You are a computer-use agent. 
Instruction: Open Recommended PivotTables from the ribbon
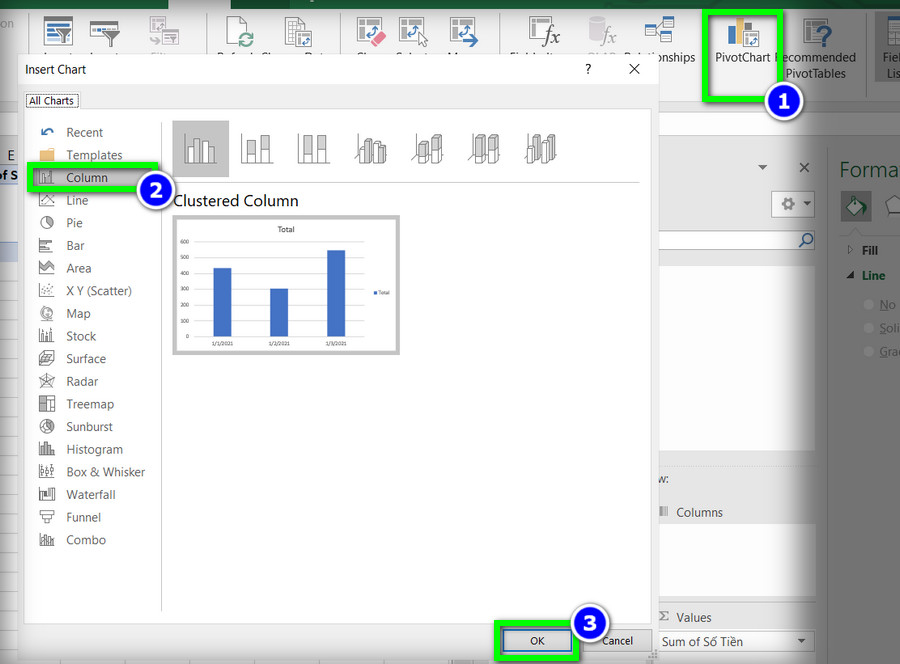(816, 49)
